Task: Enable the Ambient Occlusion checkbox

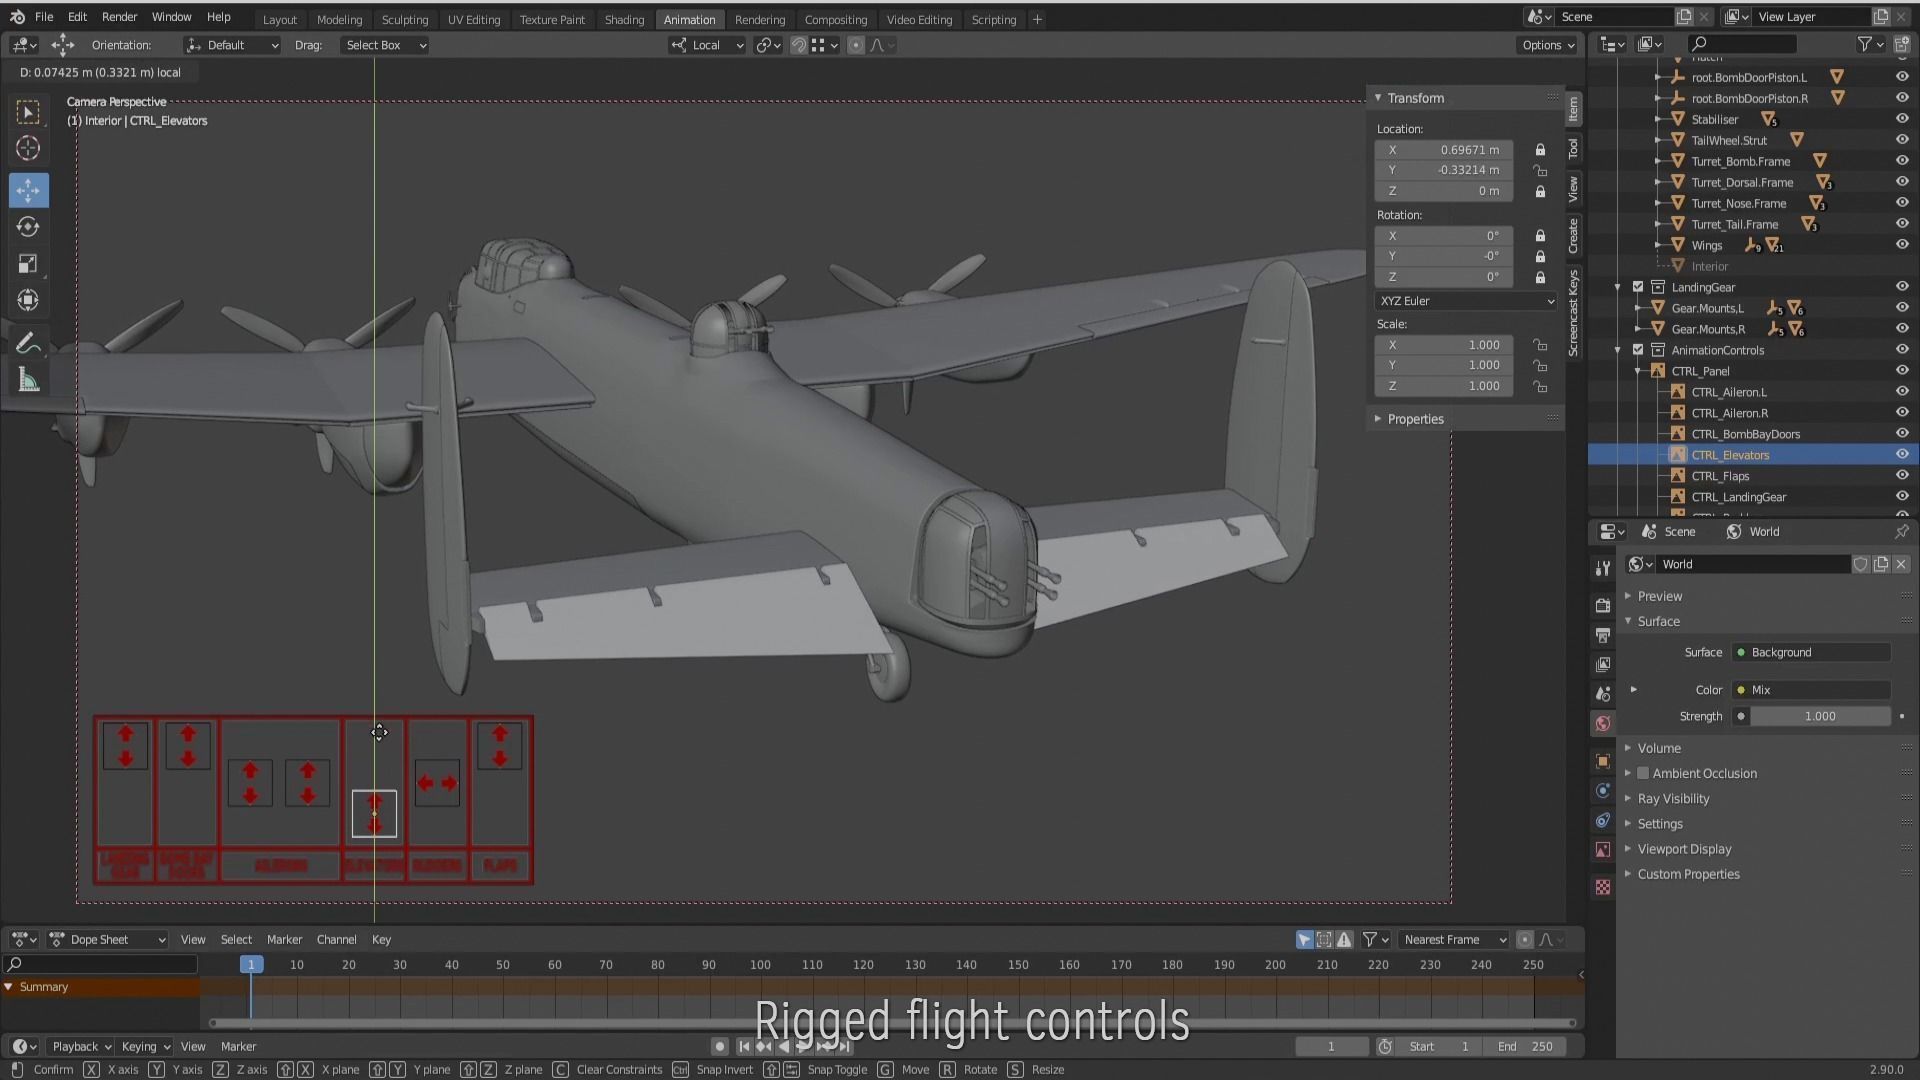Action: click(1643, 773)
